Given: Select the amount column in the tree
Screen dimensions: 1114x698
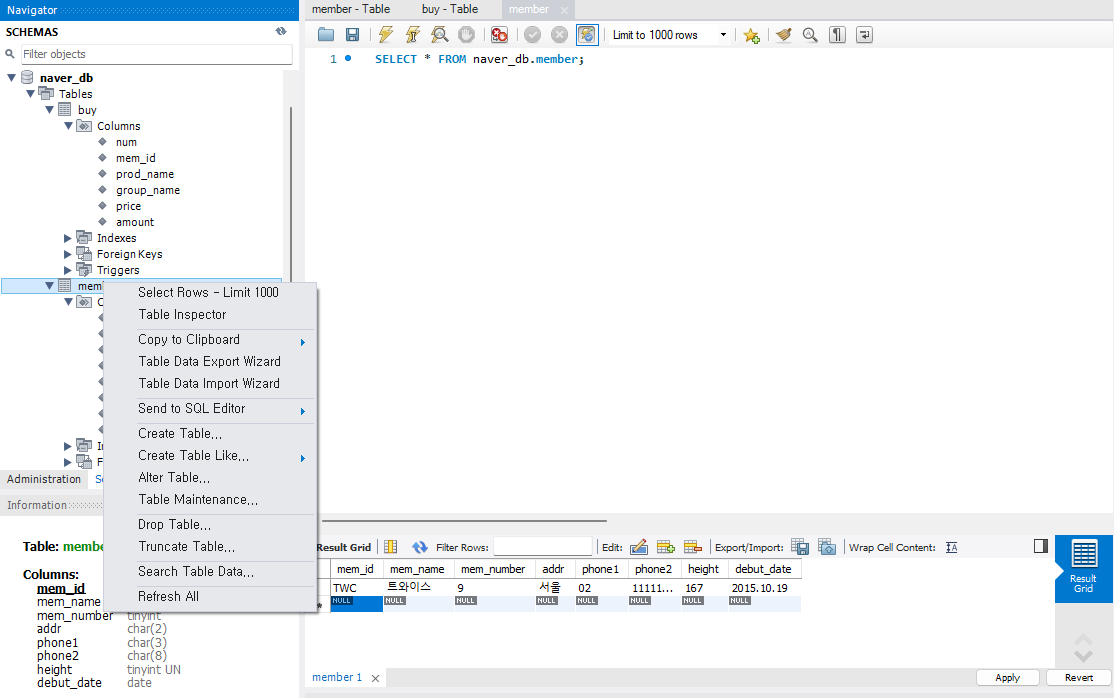Looking at the screenshot, I should (x=135, y=222).
